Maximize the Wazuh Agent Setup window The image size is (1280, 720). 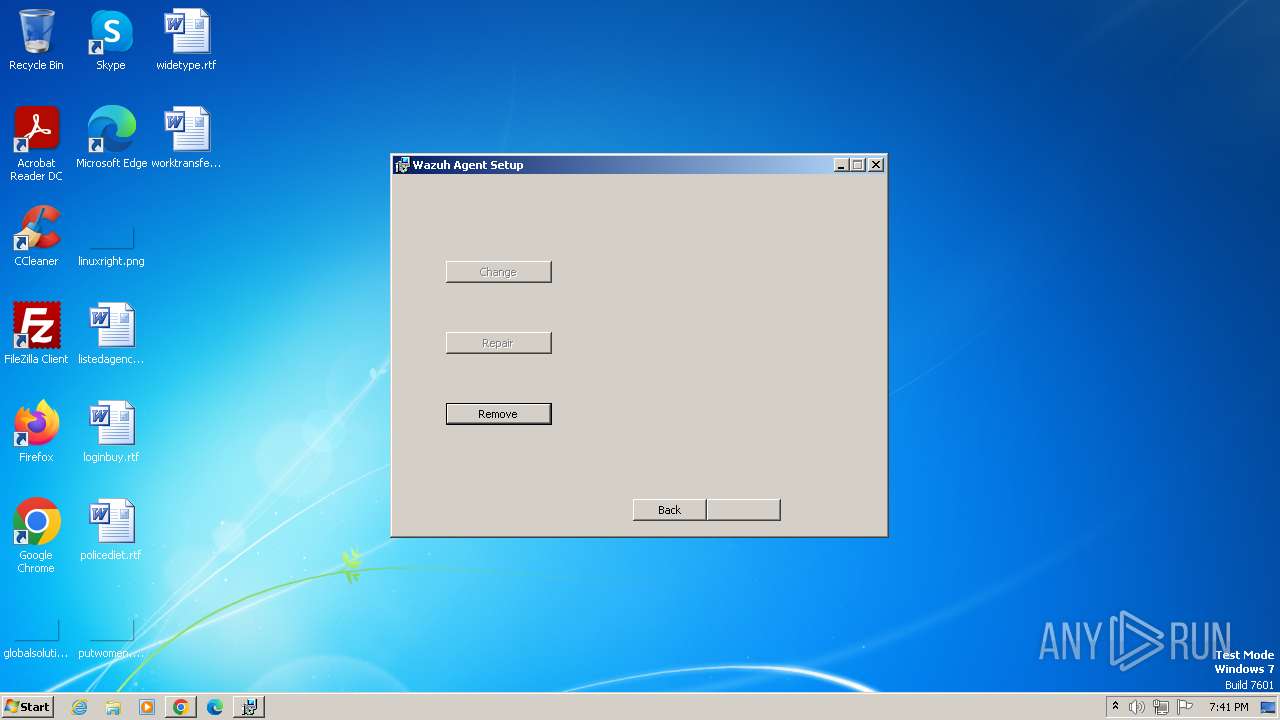point(858,165)
